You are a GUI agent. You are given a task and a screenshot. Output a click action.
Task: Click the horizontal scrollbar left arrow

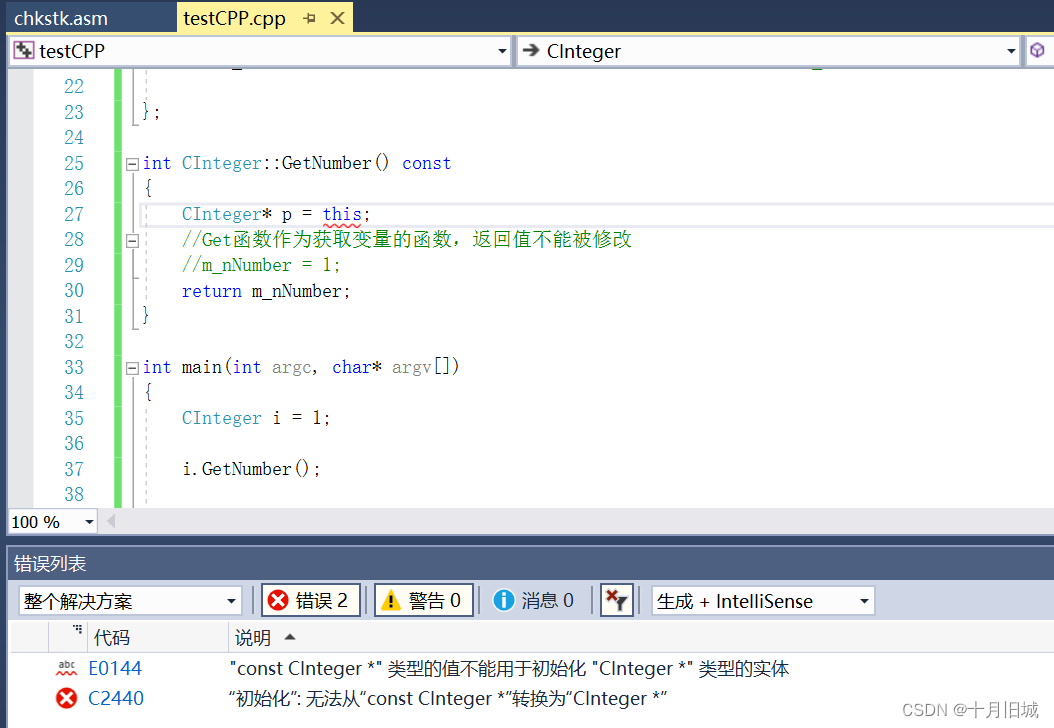(111, 521)
